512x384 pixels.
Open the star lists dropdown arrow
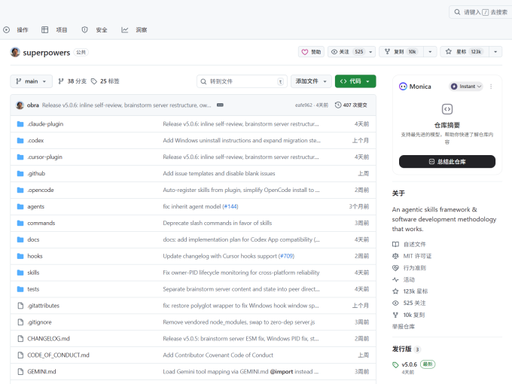495,52
